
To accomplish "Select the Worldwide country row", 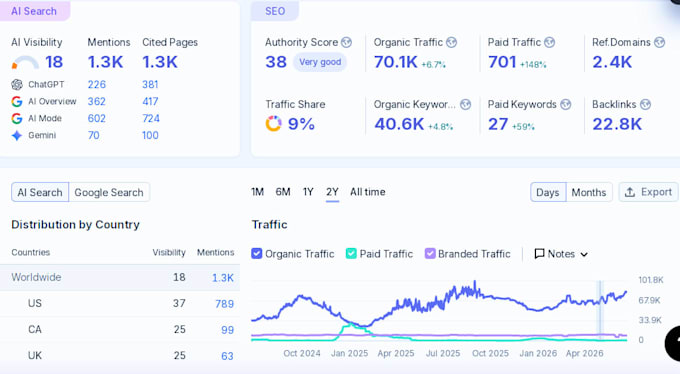I will click(120, 277).
